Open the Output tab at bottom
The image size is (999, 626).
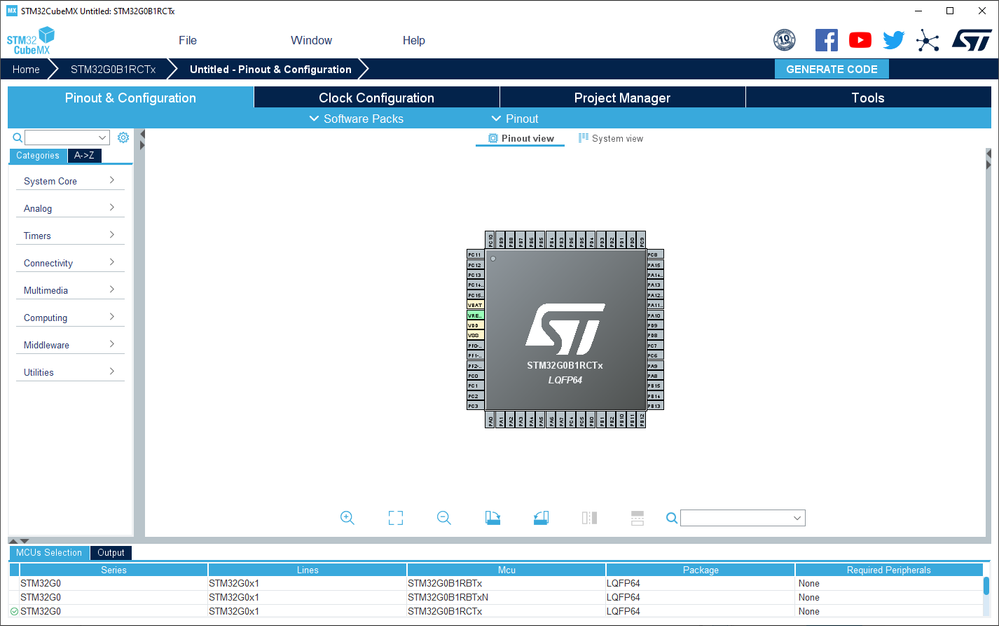click(111, 553)
